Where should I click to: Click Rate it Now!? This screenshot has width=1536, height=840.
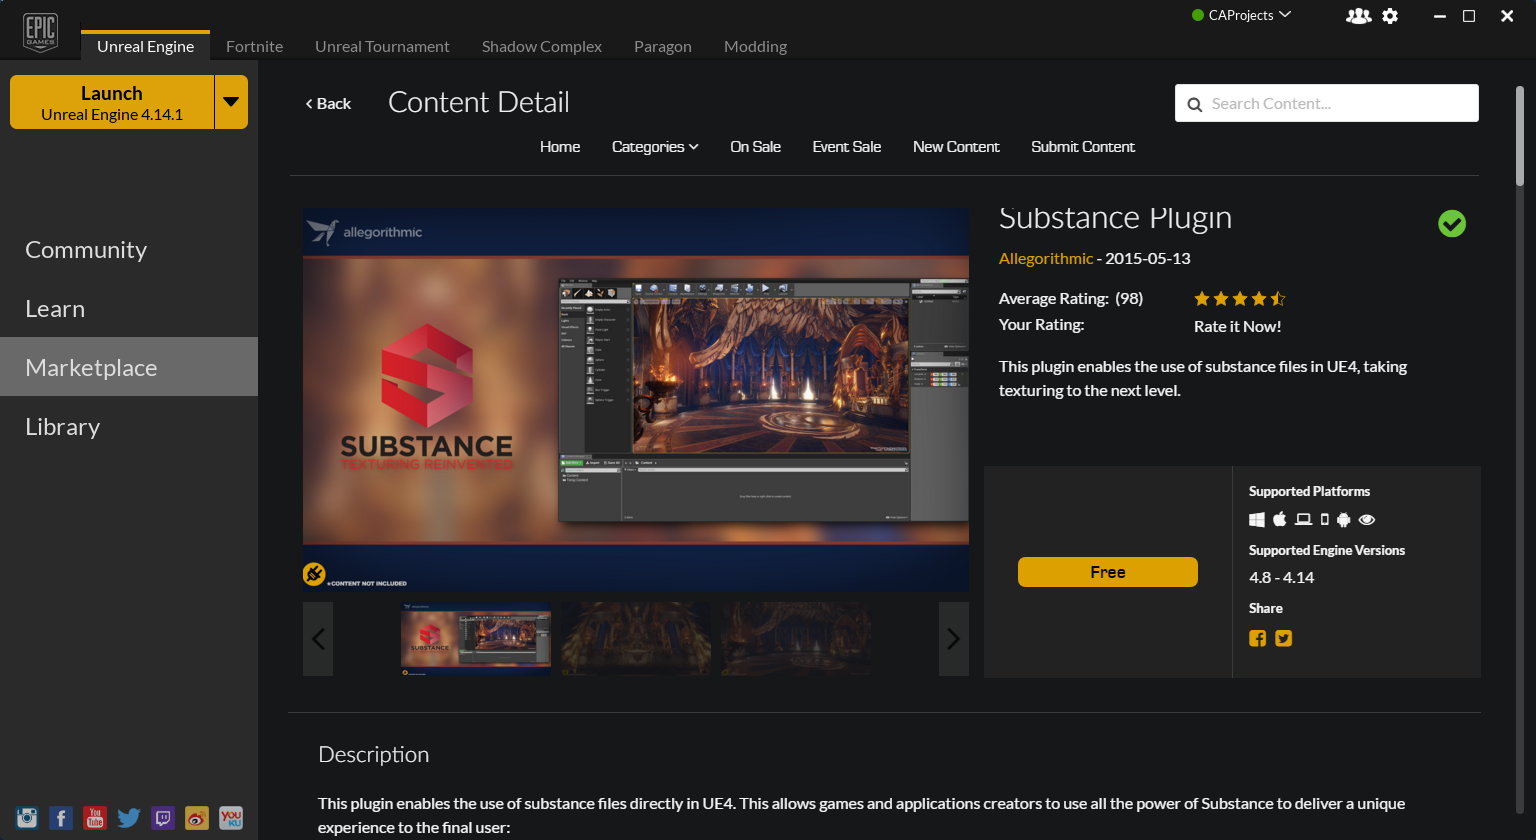click(x=1237, y=326)
